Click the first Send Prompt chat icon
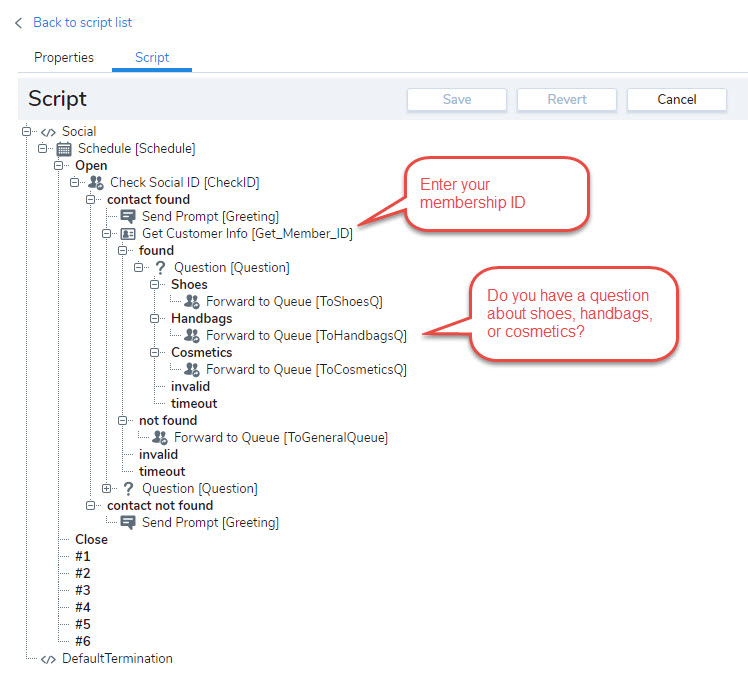Screen dimensions: 748x699 [x=128, y=217]
